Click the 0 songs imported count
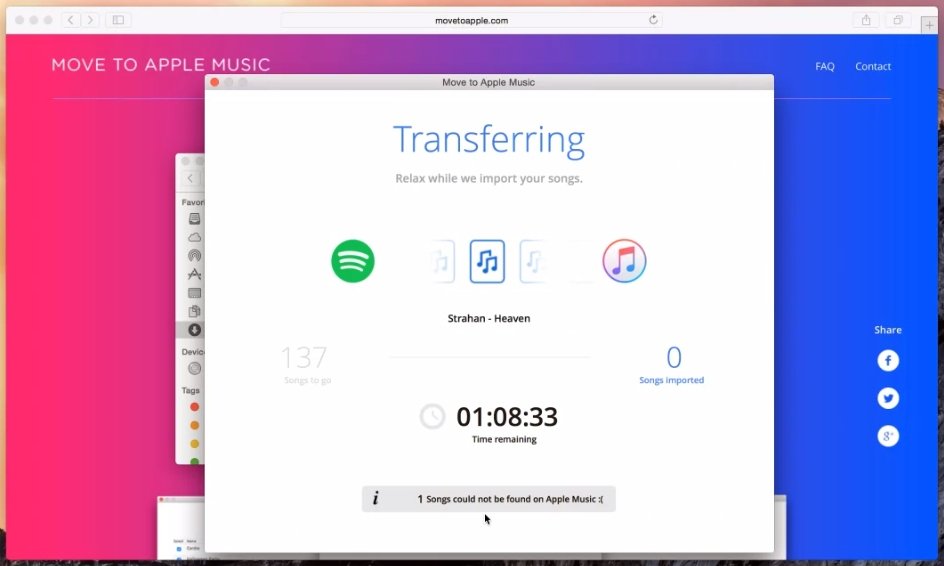Screen dimensions: 944x566 pos(674,358)
